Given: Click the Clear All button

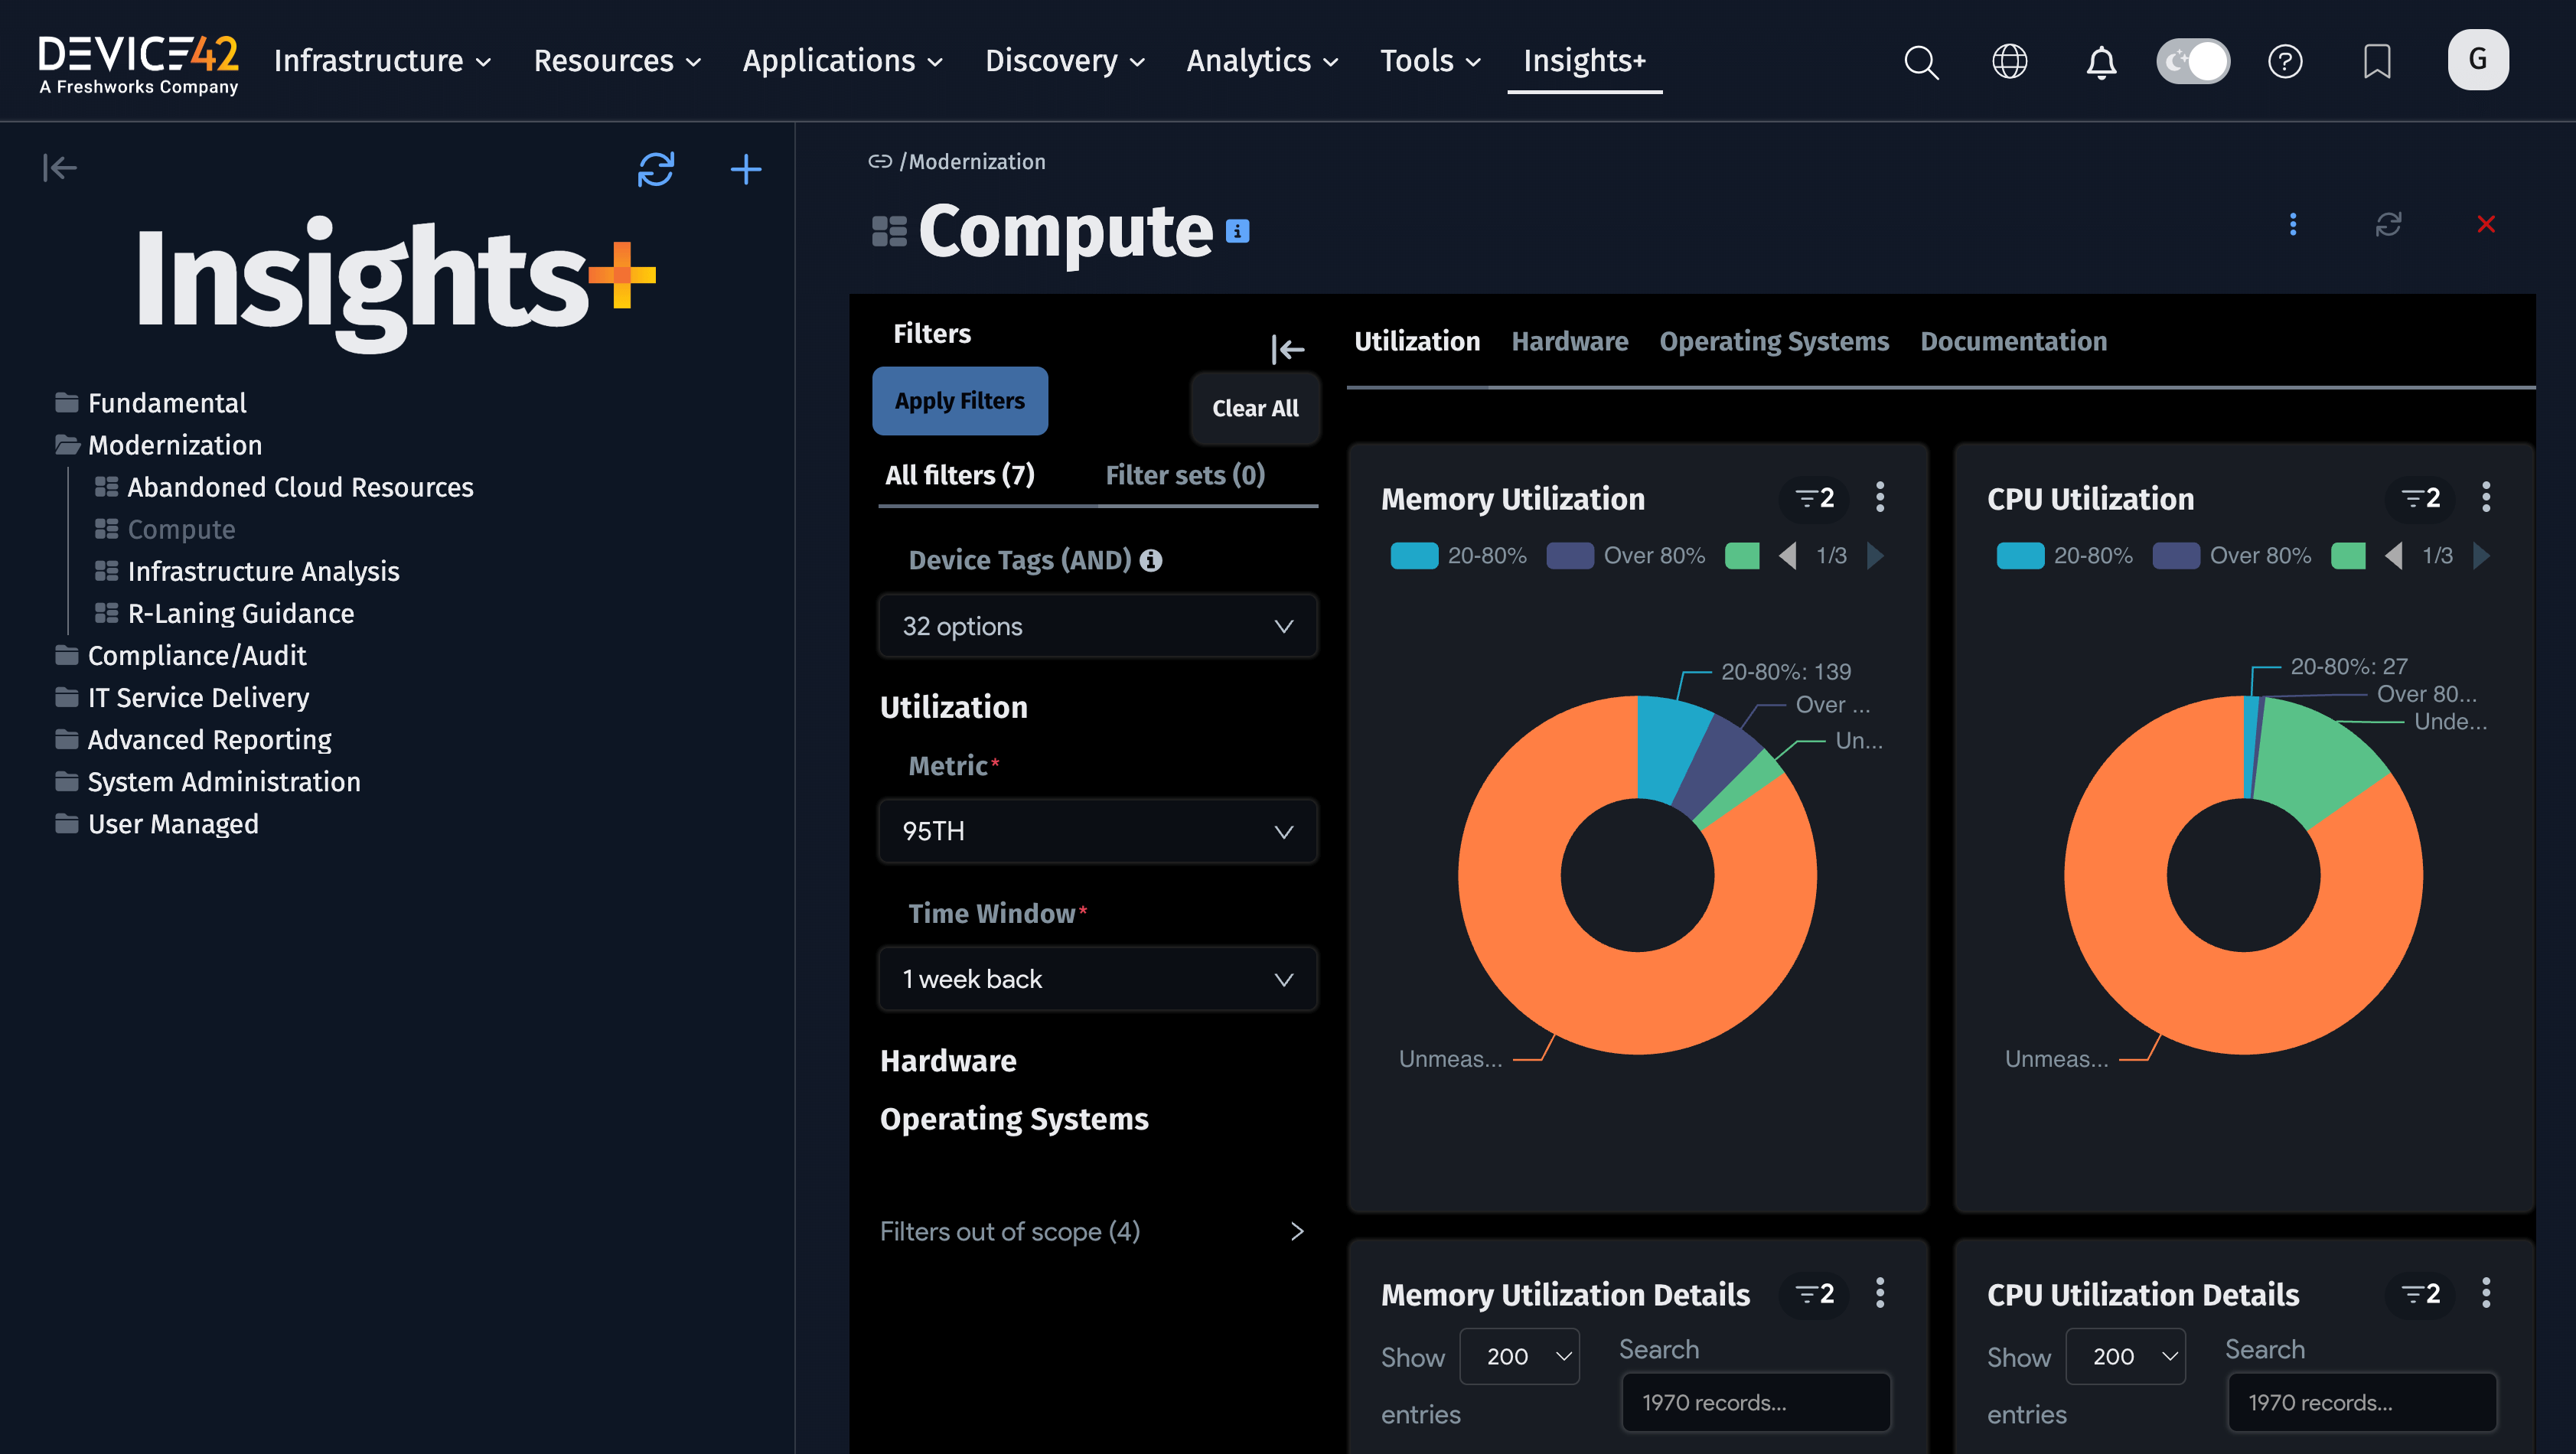Looking at the screenshot, I should pos(1255,408).
